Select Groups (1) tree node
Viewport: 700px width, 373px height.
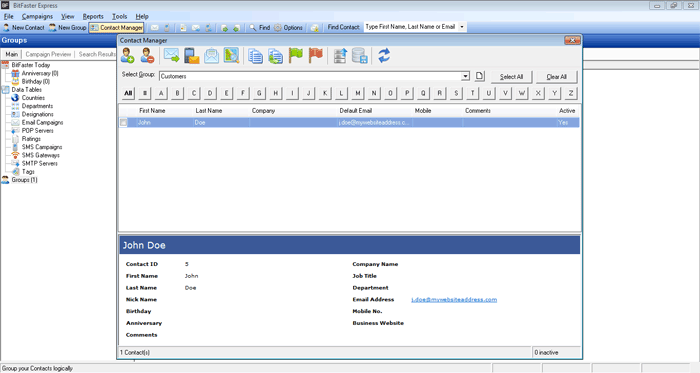click(x=24, y=180)
